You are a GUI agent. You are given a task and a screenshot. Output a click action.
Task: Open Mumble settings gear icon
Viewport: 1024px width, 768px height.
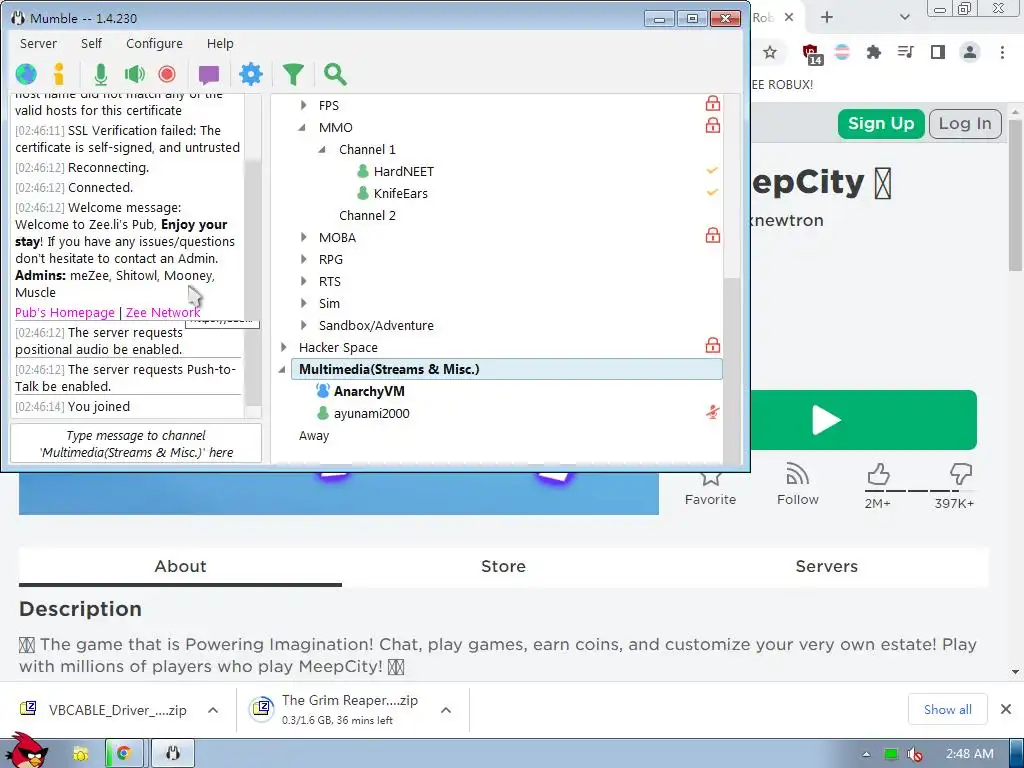(251, 74)
